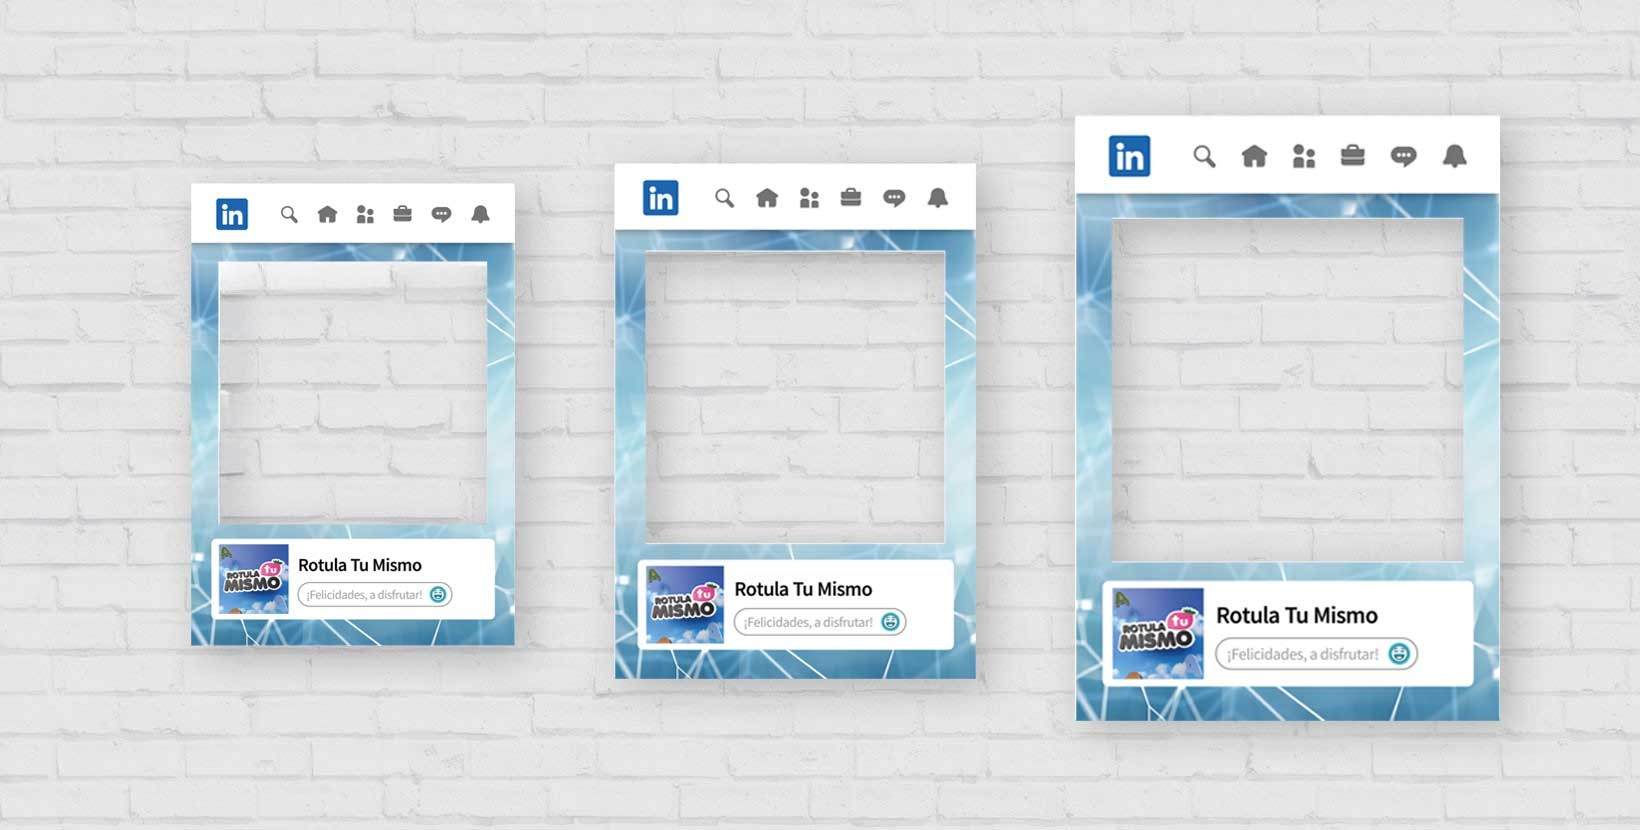
Task: Open the Rotula Tu Mismo profile thumbnail on the smallest frame
Action: click(x=254, y=579)
